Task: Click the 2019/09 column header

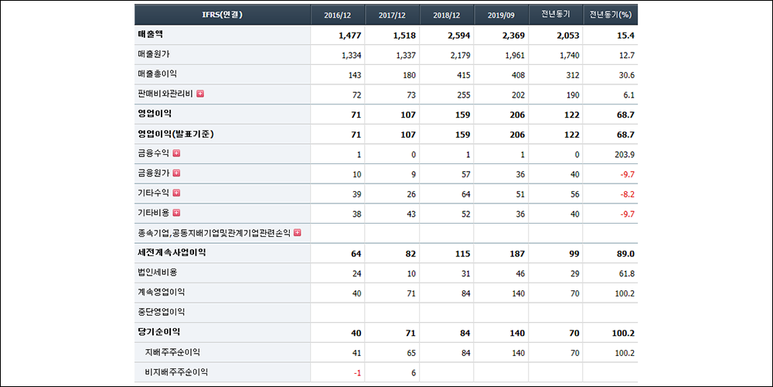Action: [x=501, y=15]
